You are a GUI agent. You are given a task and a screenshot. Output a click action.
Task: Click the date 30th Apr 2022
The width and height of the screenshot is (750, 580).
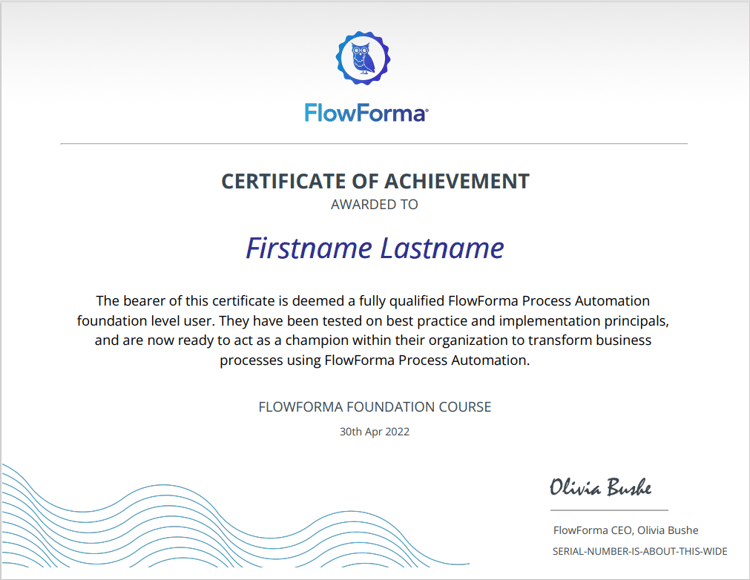point(375,432)
